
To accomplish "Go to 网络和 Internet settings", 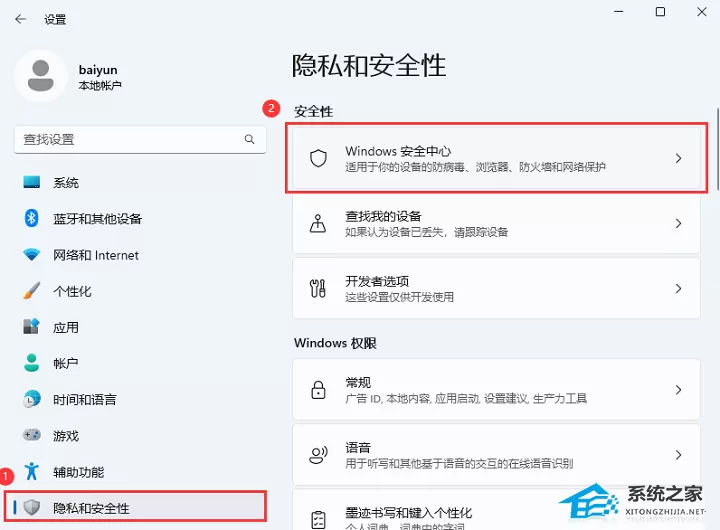I will click(140, 254).
